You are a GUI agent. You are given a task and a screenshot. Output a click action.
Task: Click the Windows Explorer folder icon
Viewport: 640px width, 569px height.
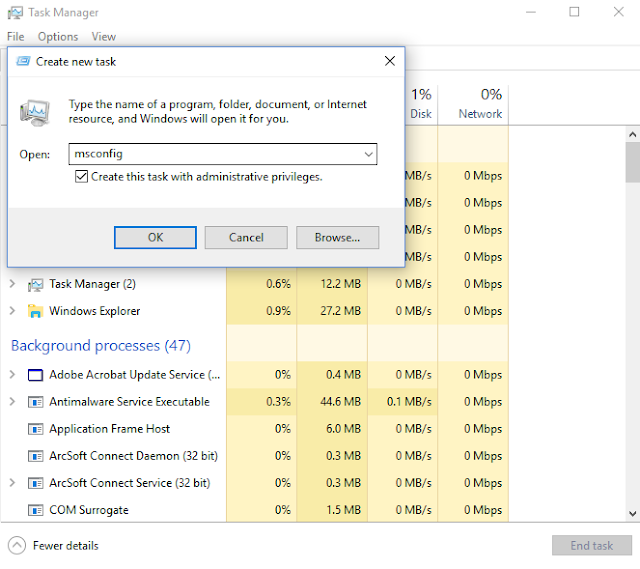point(36,311)
